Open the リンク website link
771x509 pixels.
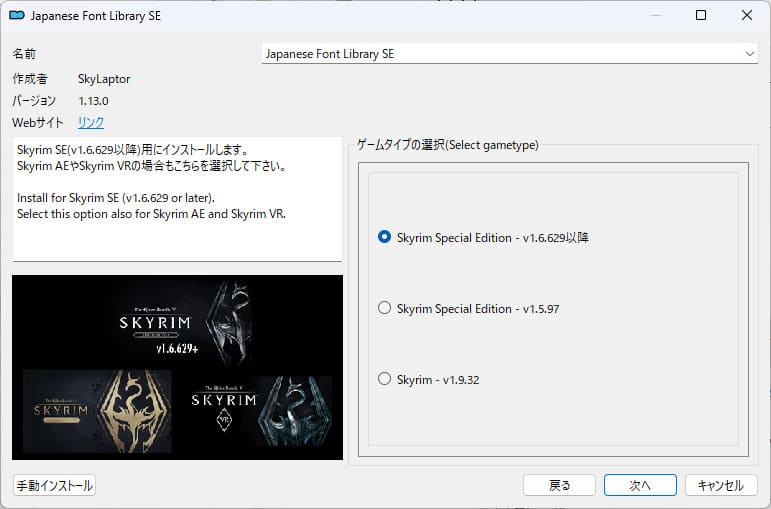[x=90, y=122]
